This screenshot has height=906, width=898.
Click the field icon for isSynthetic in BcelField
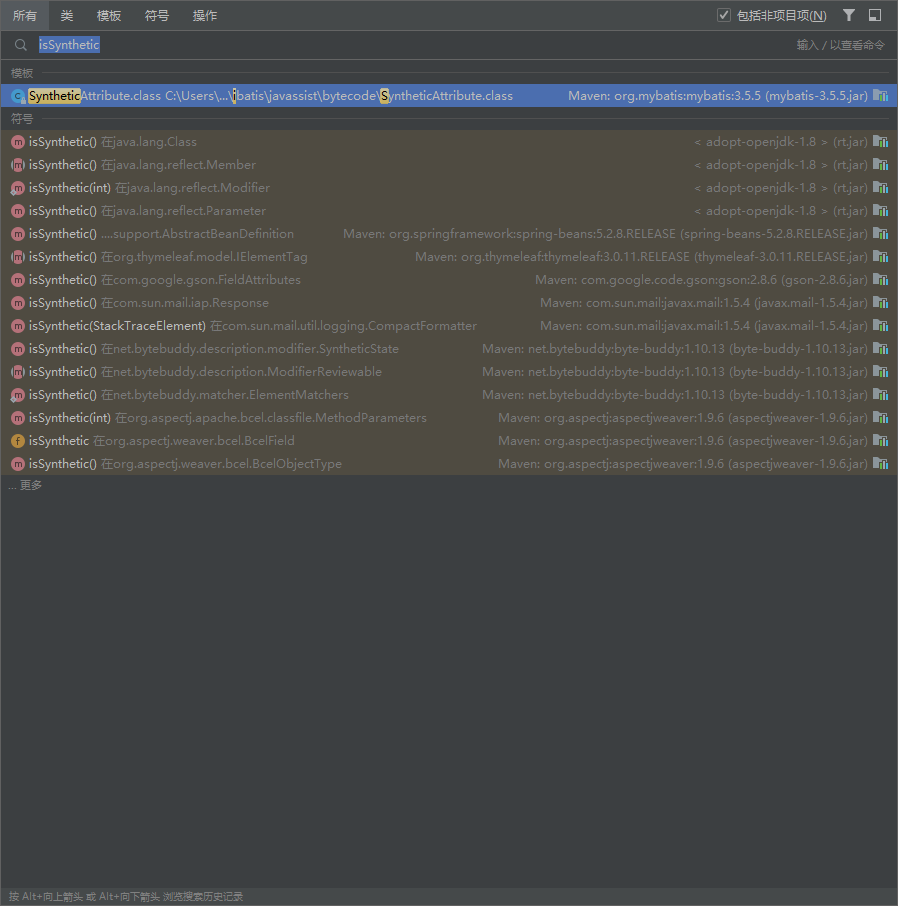click(x=17, y=441)
